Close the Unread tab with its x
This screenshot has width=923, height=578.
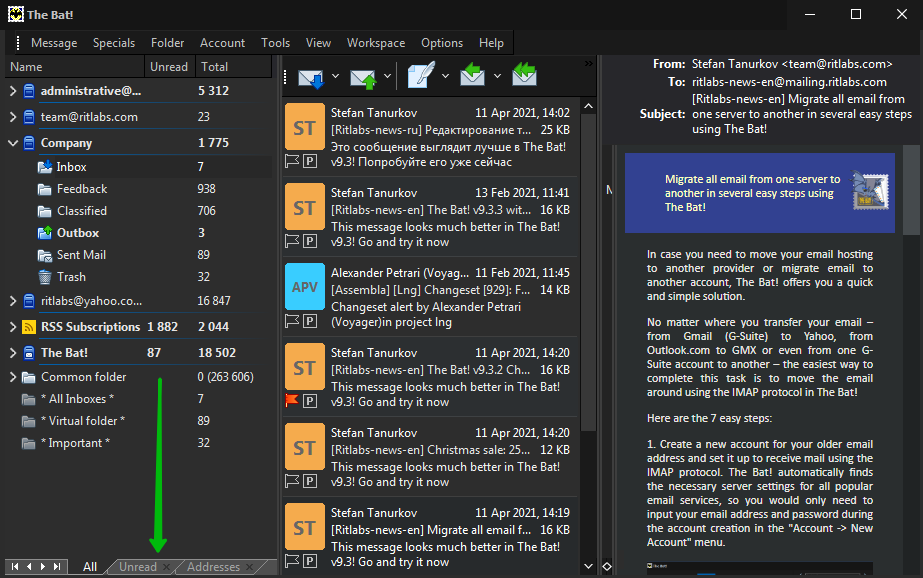(167, 567)
